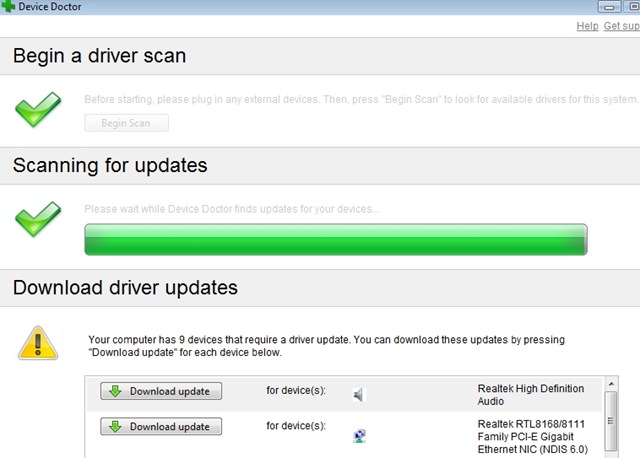
Task: Click the speaker icon for Realtek Audio
Action: pyautogui.click(x=358, y=395)
